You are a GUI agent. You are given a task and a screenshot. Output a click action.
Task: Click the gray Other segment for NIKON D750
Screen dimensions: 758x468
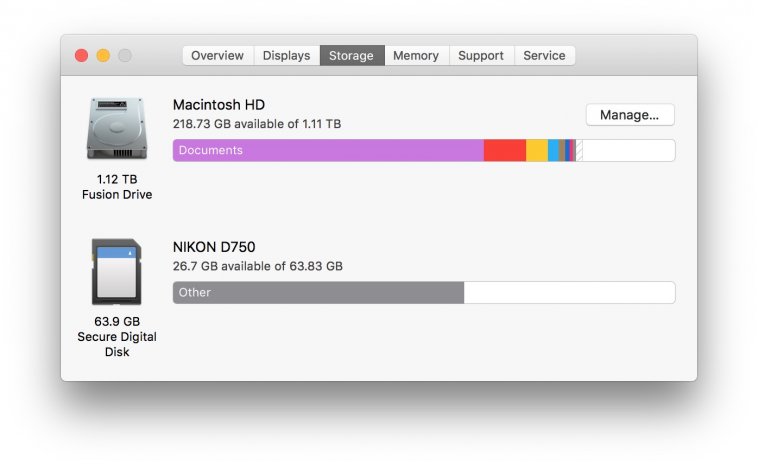coord(318,293)
